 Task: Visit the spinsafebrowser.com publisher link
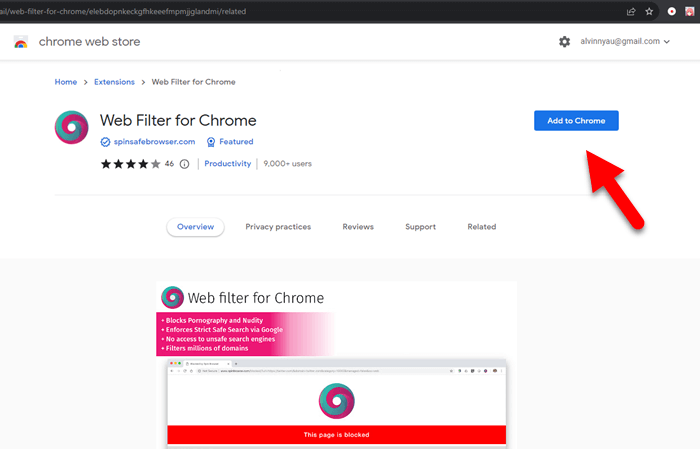point(154,142)
